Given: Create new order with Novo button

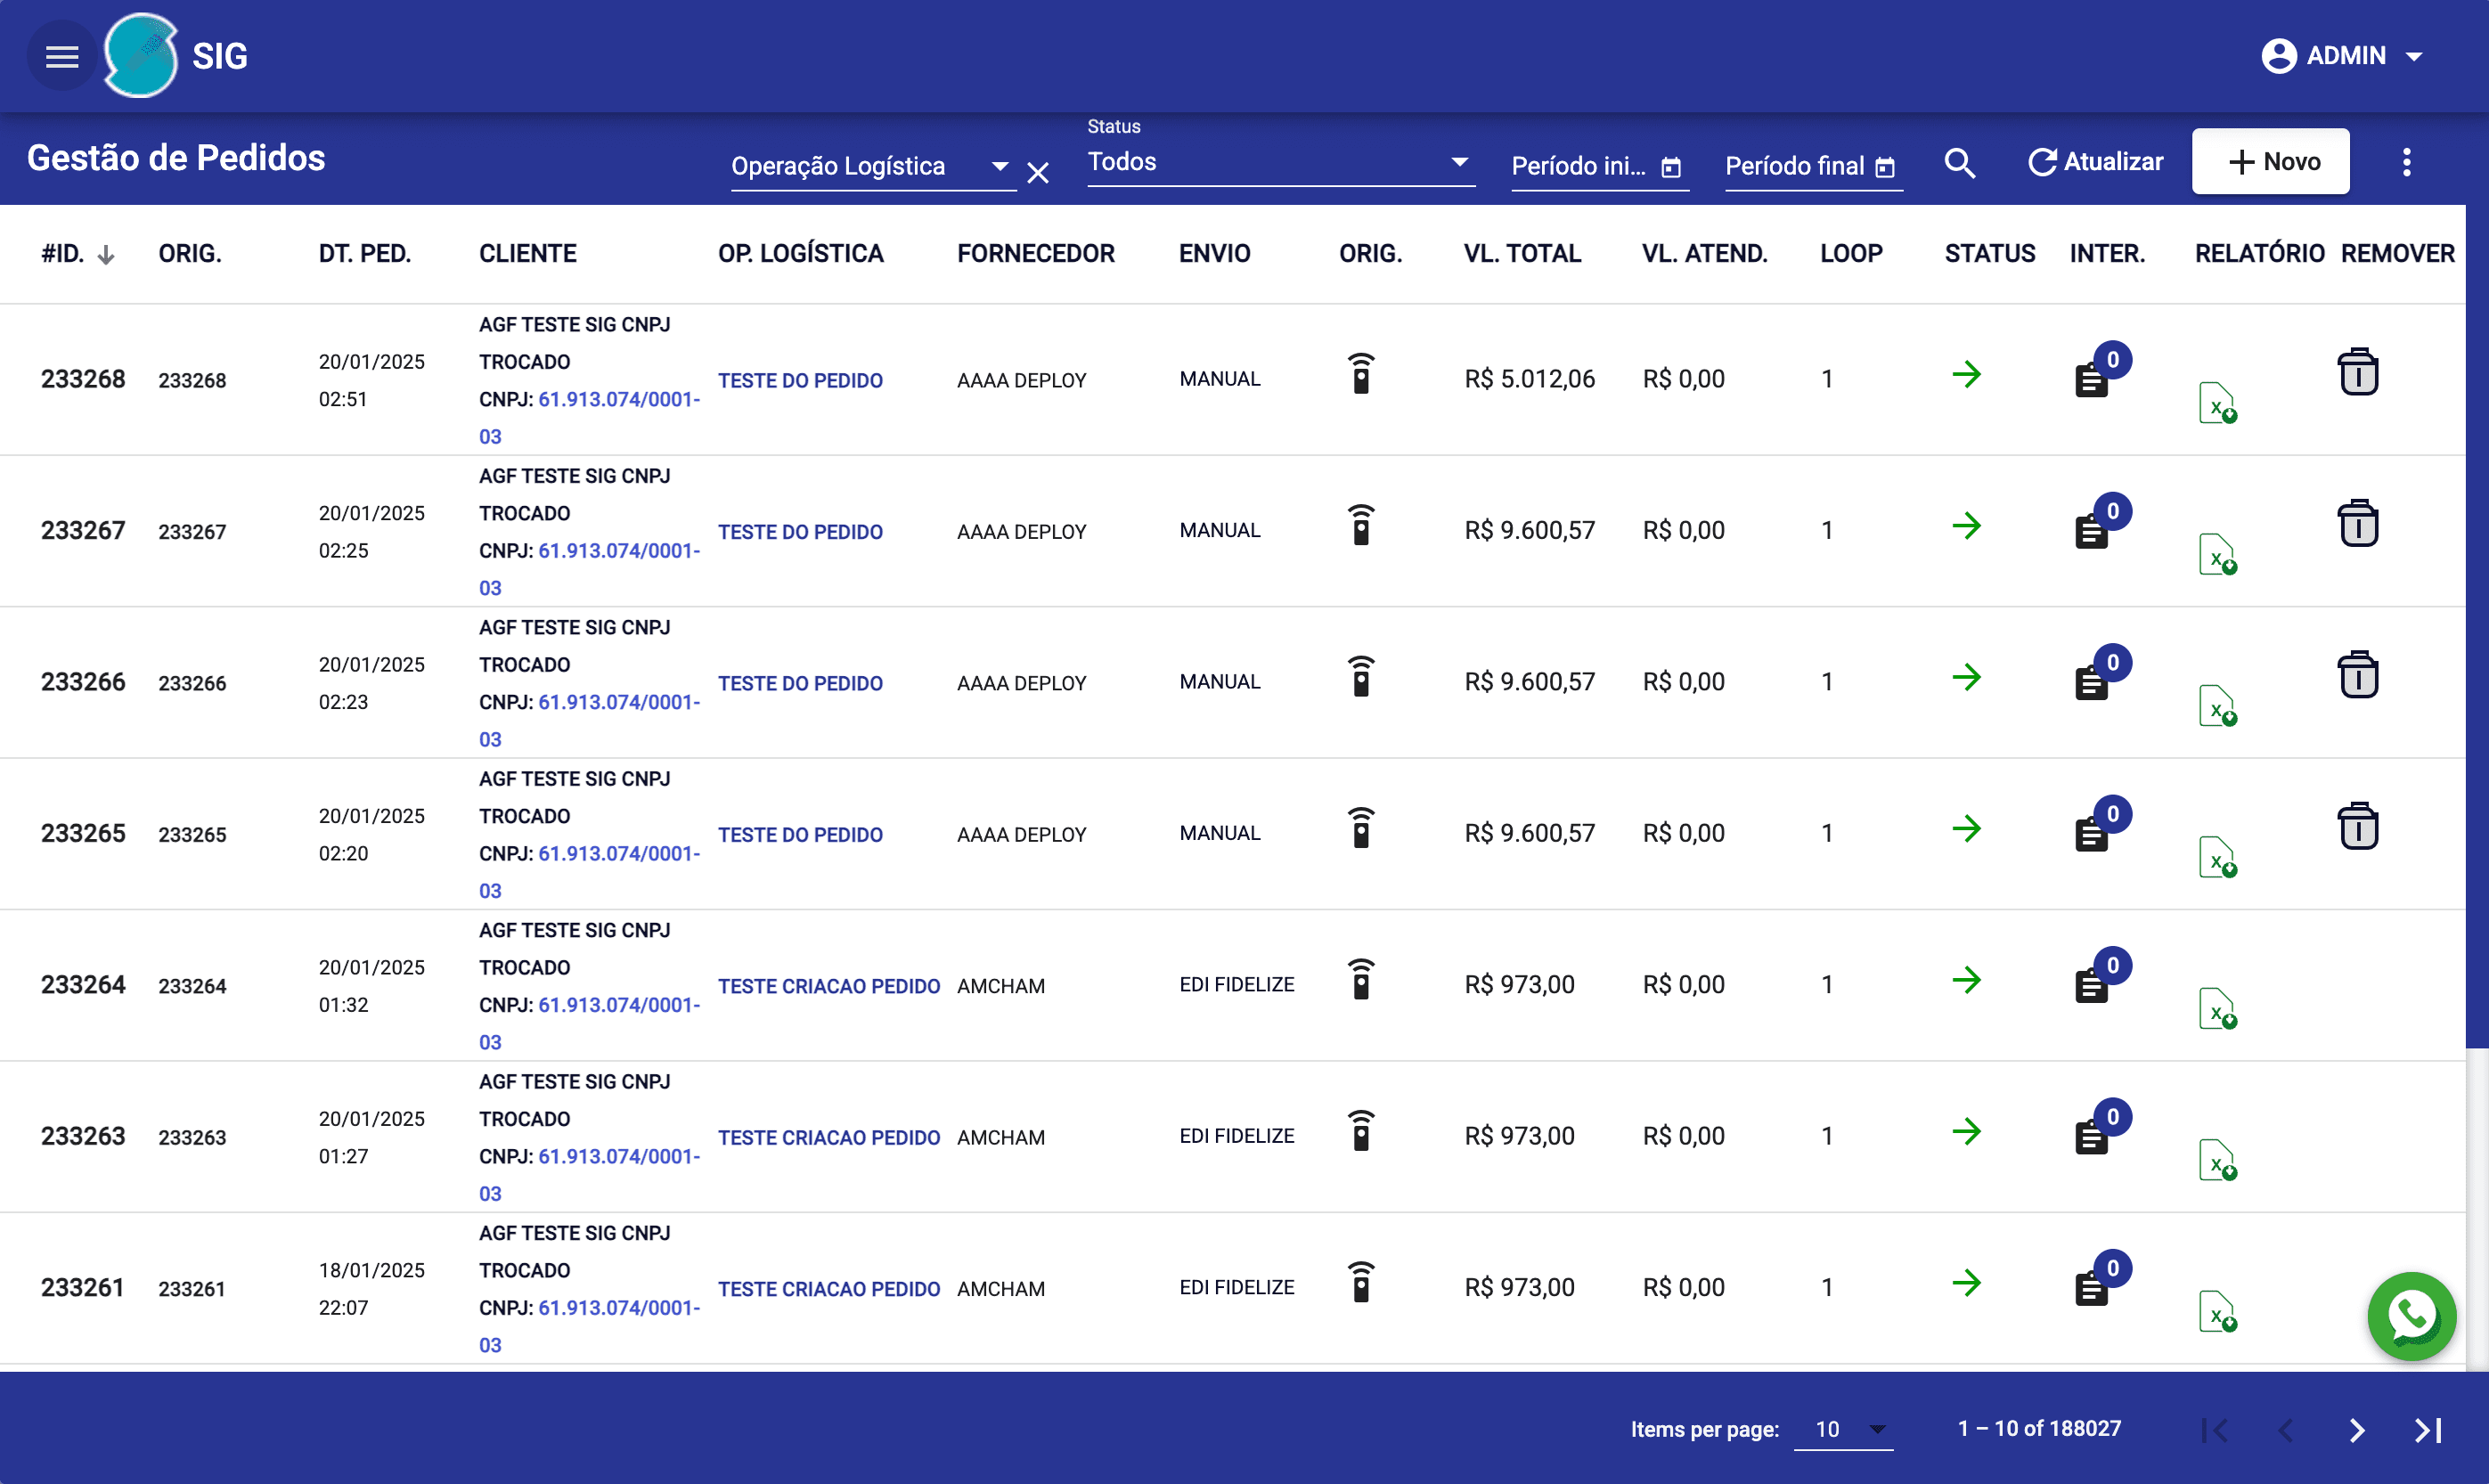Looking at the screenshot, I should pos(2270,162).
